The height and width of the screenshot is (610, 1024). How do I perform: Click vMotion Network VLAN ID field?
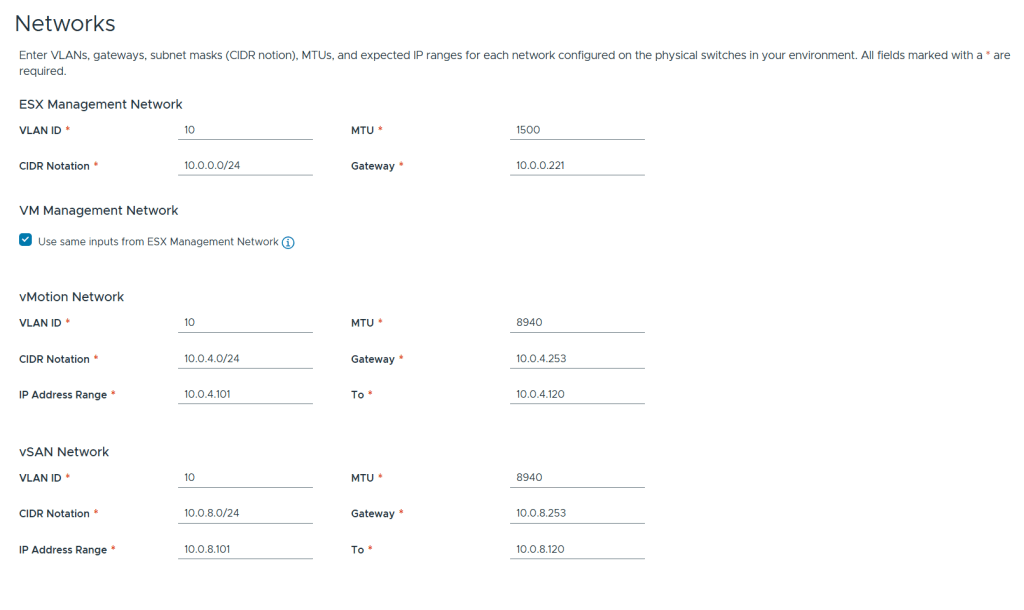coord(245,323)
